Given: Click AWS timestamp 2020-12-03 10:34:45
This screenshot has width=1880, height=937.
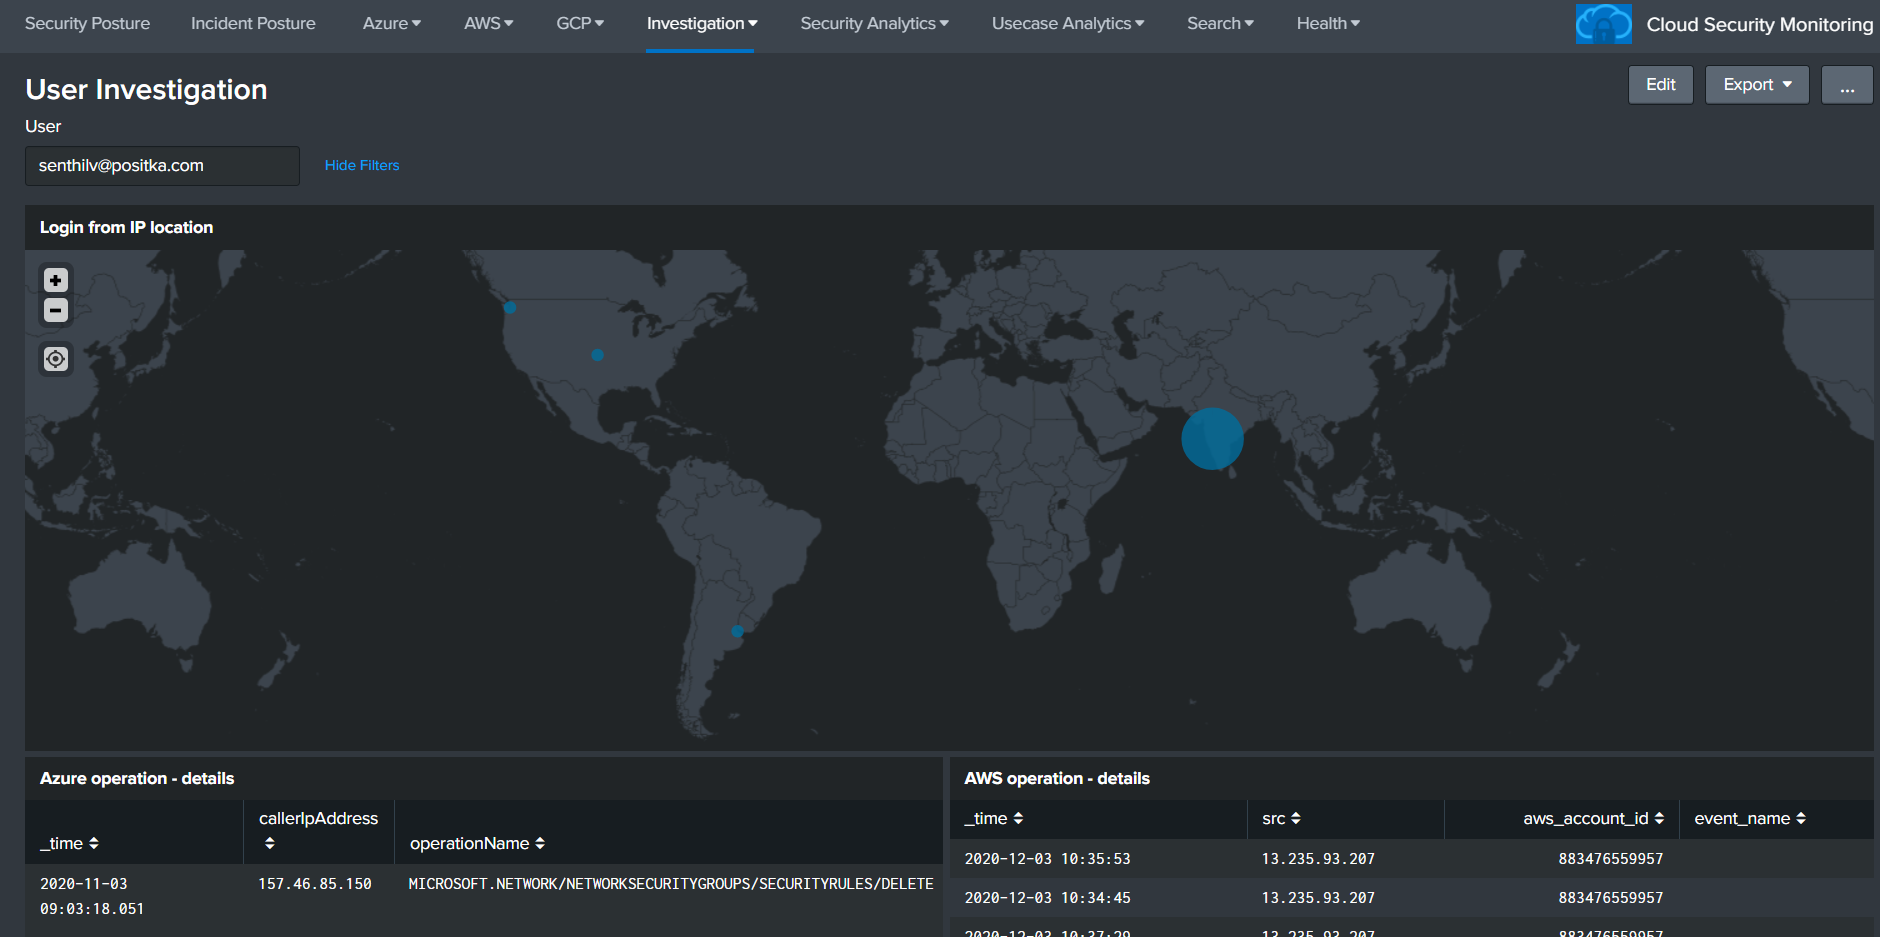Looking at the screenshot, I should click(1047, 898).
